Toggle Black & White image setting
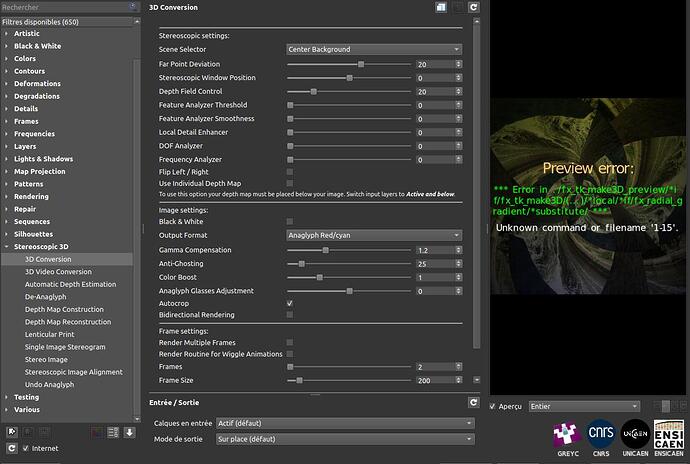This screenshot has width=690, height=464. point(290,221)
